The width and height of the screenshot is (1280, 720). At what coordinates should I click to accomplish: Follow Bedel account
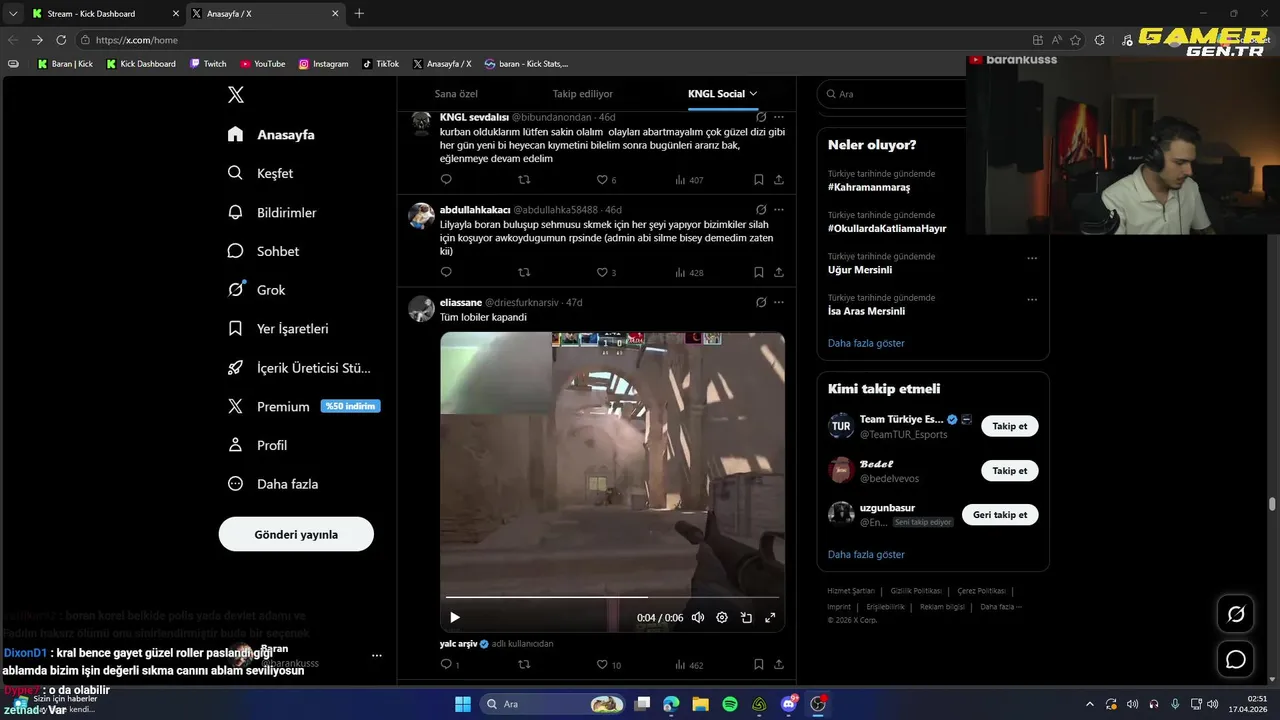point(1010,470)
